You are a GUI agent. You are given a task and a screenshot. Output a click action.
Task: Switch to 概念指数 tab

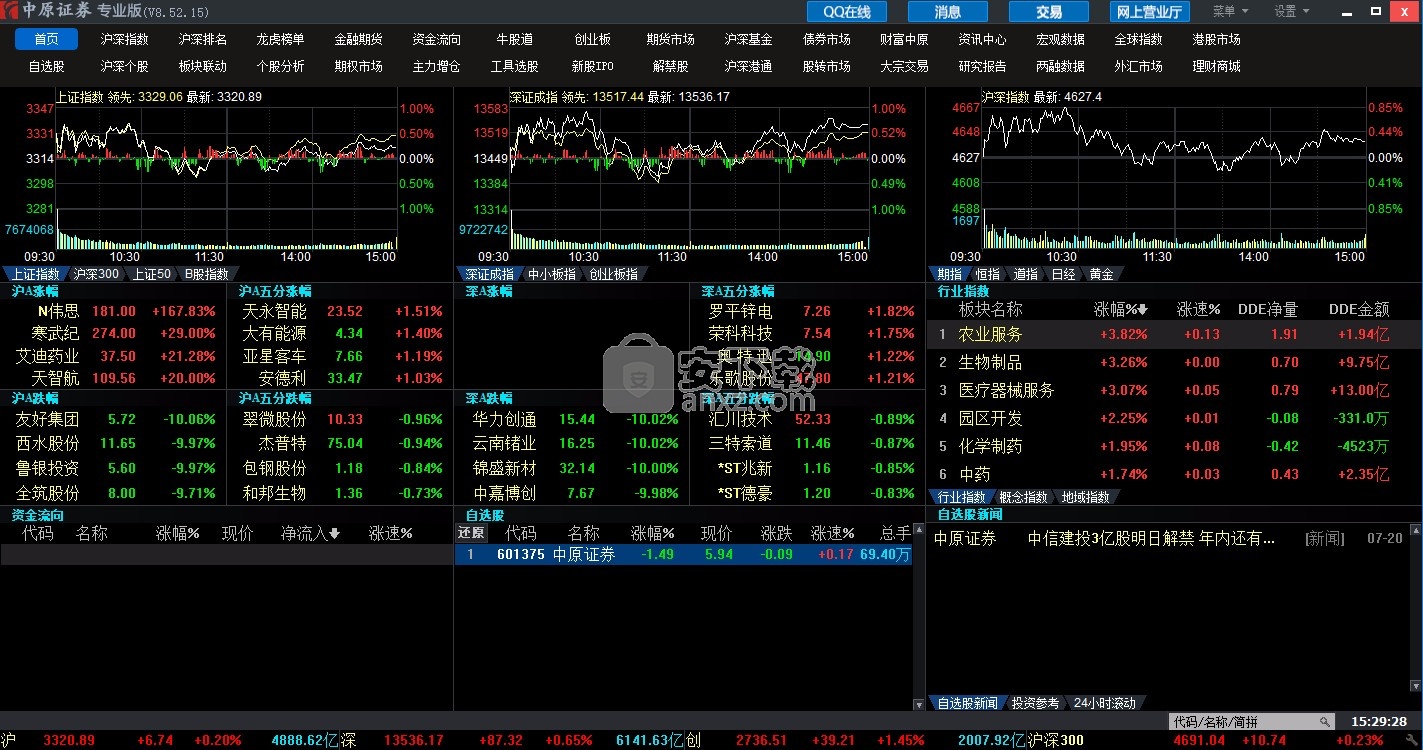pyautogui.click(x=1024, y=497)
